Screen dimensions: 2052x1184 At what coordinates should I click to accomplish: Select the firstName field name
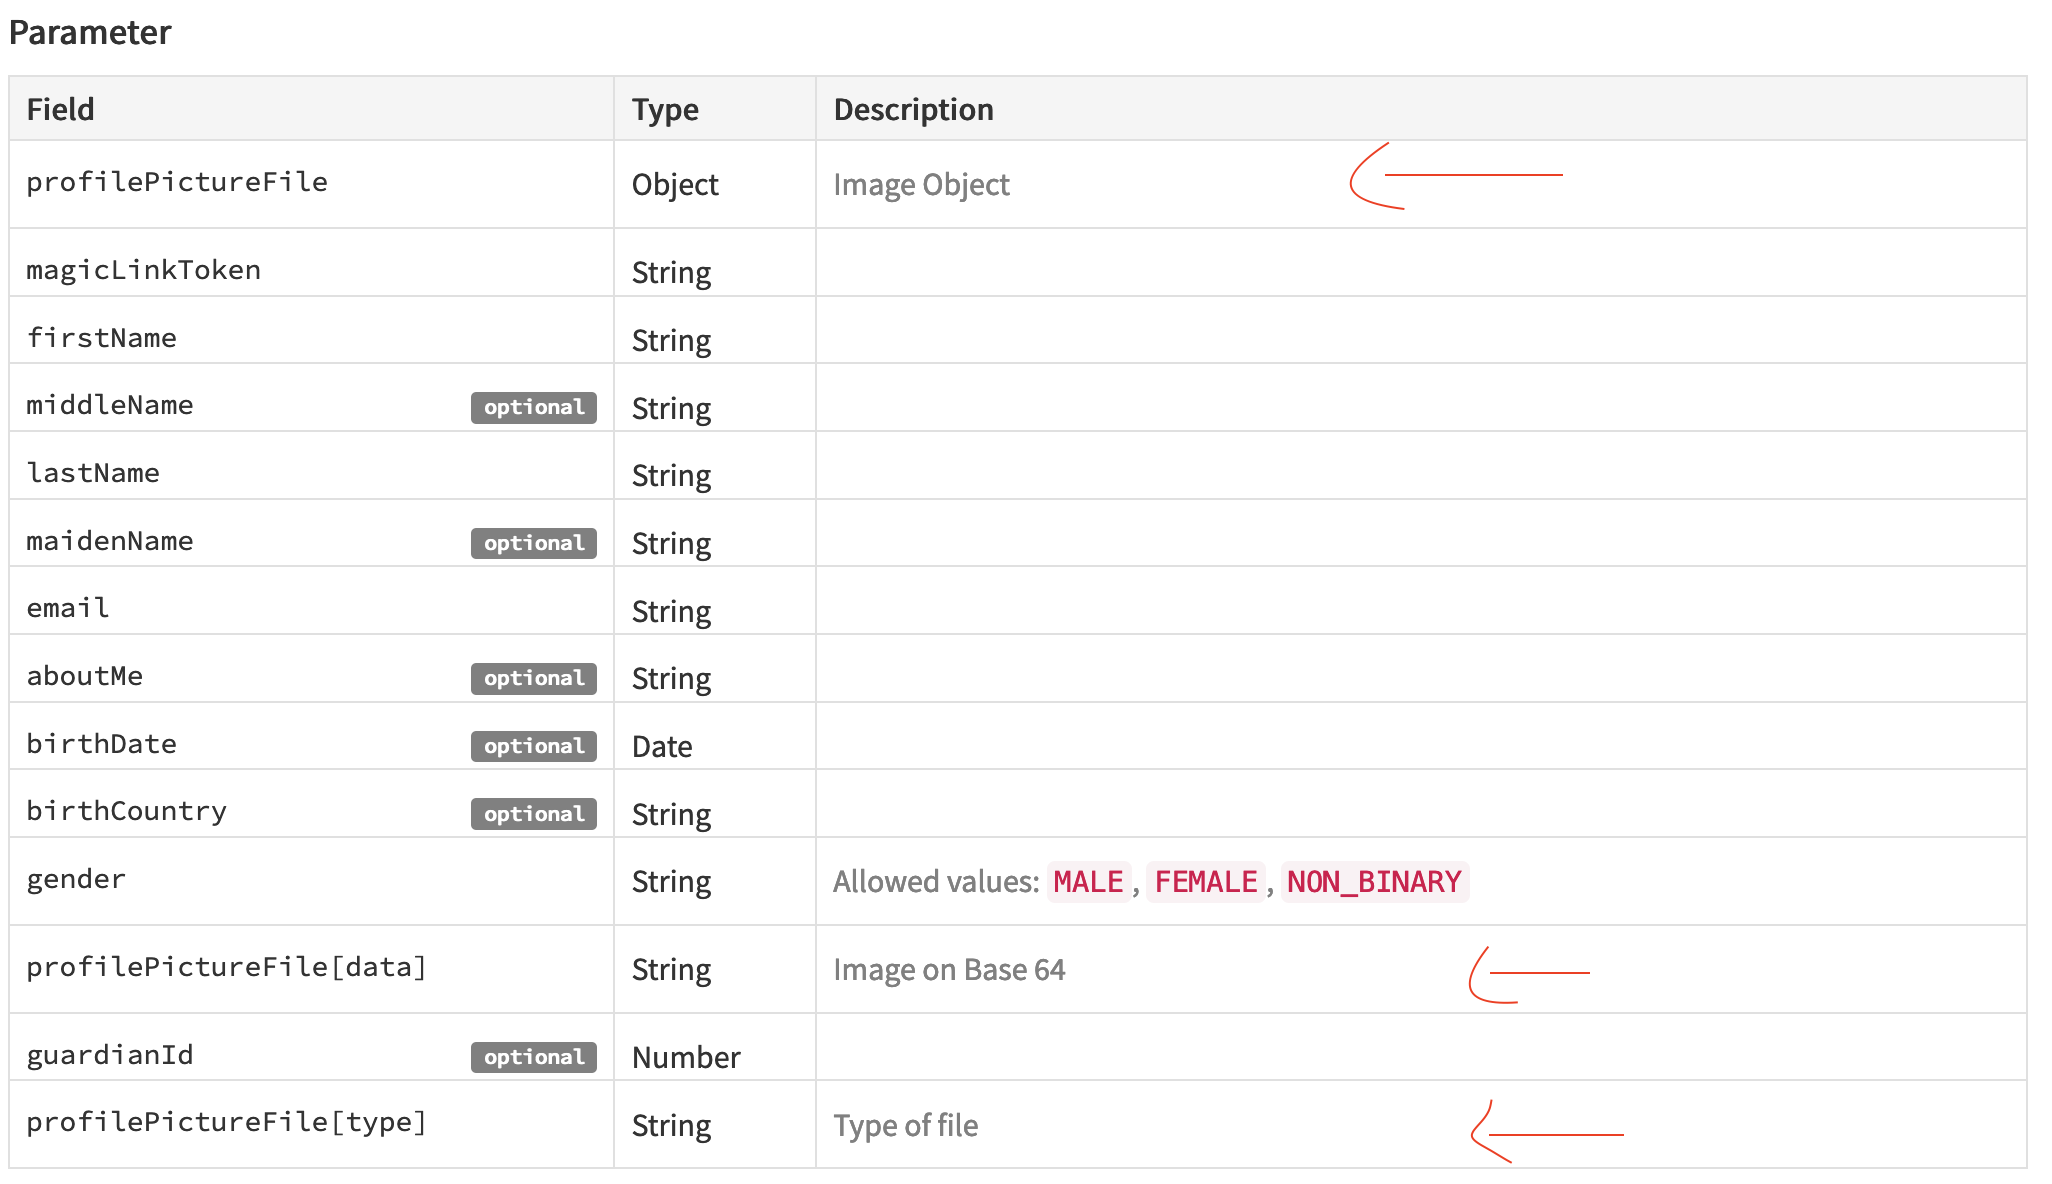pos(101,338)
